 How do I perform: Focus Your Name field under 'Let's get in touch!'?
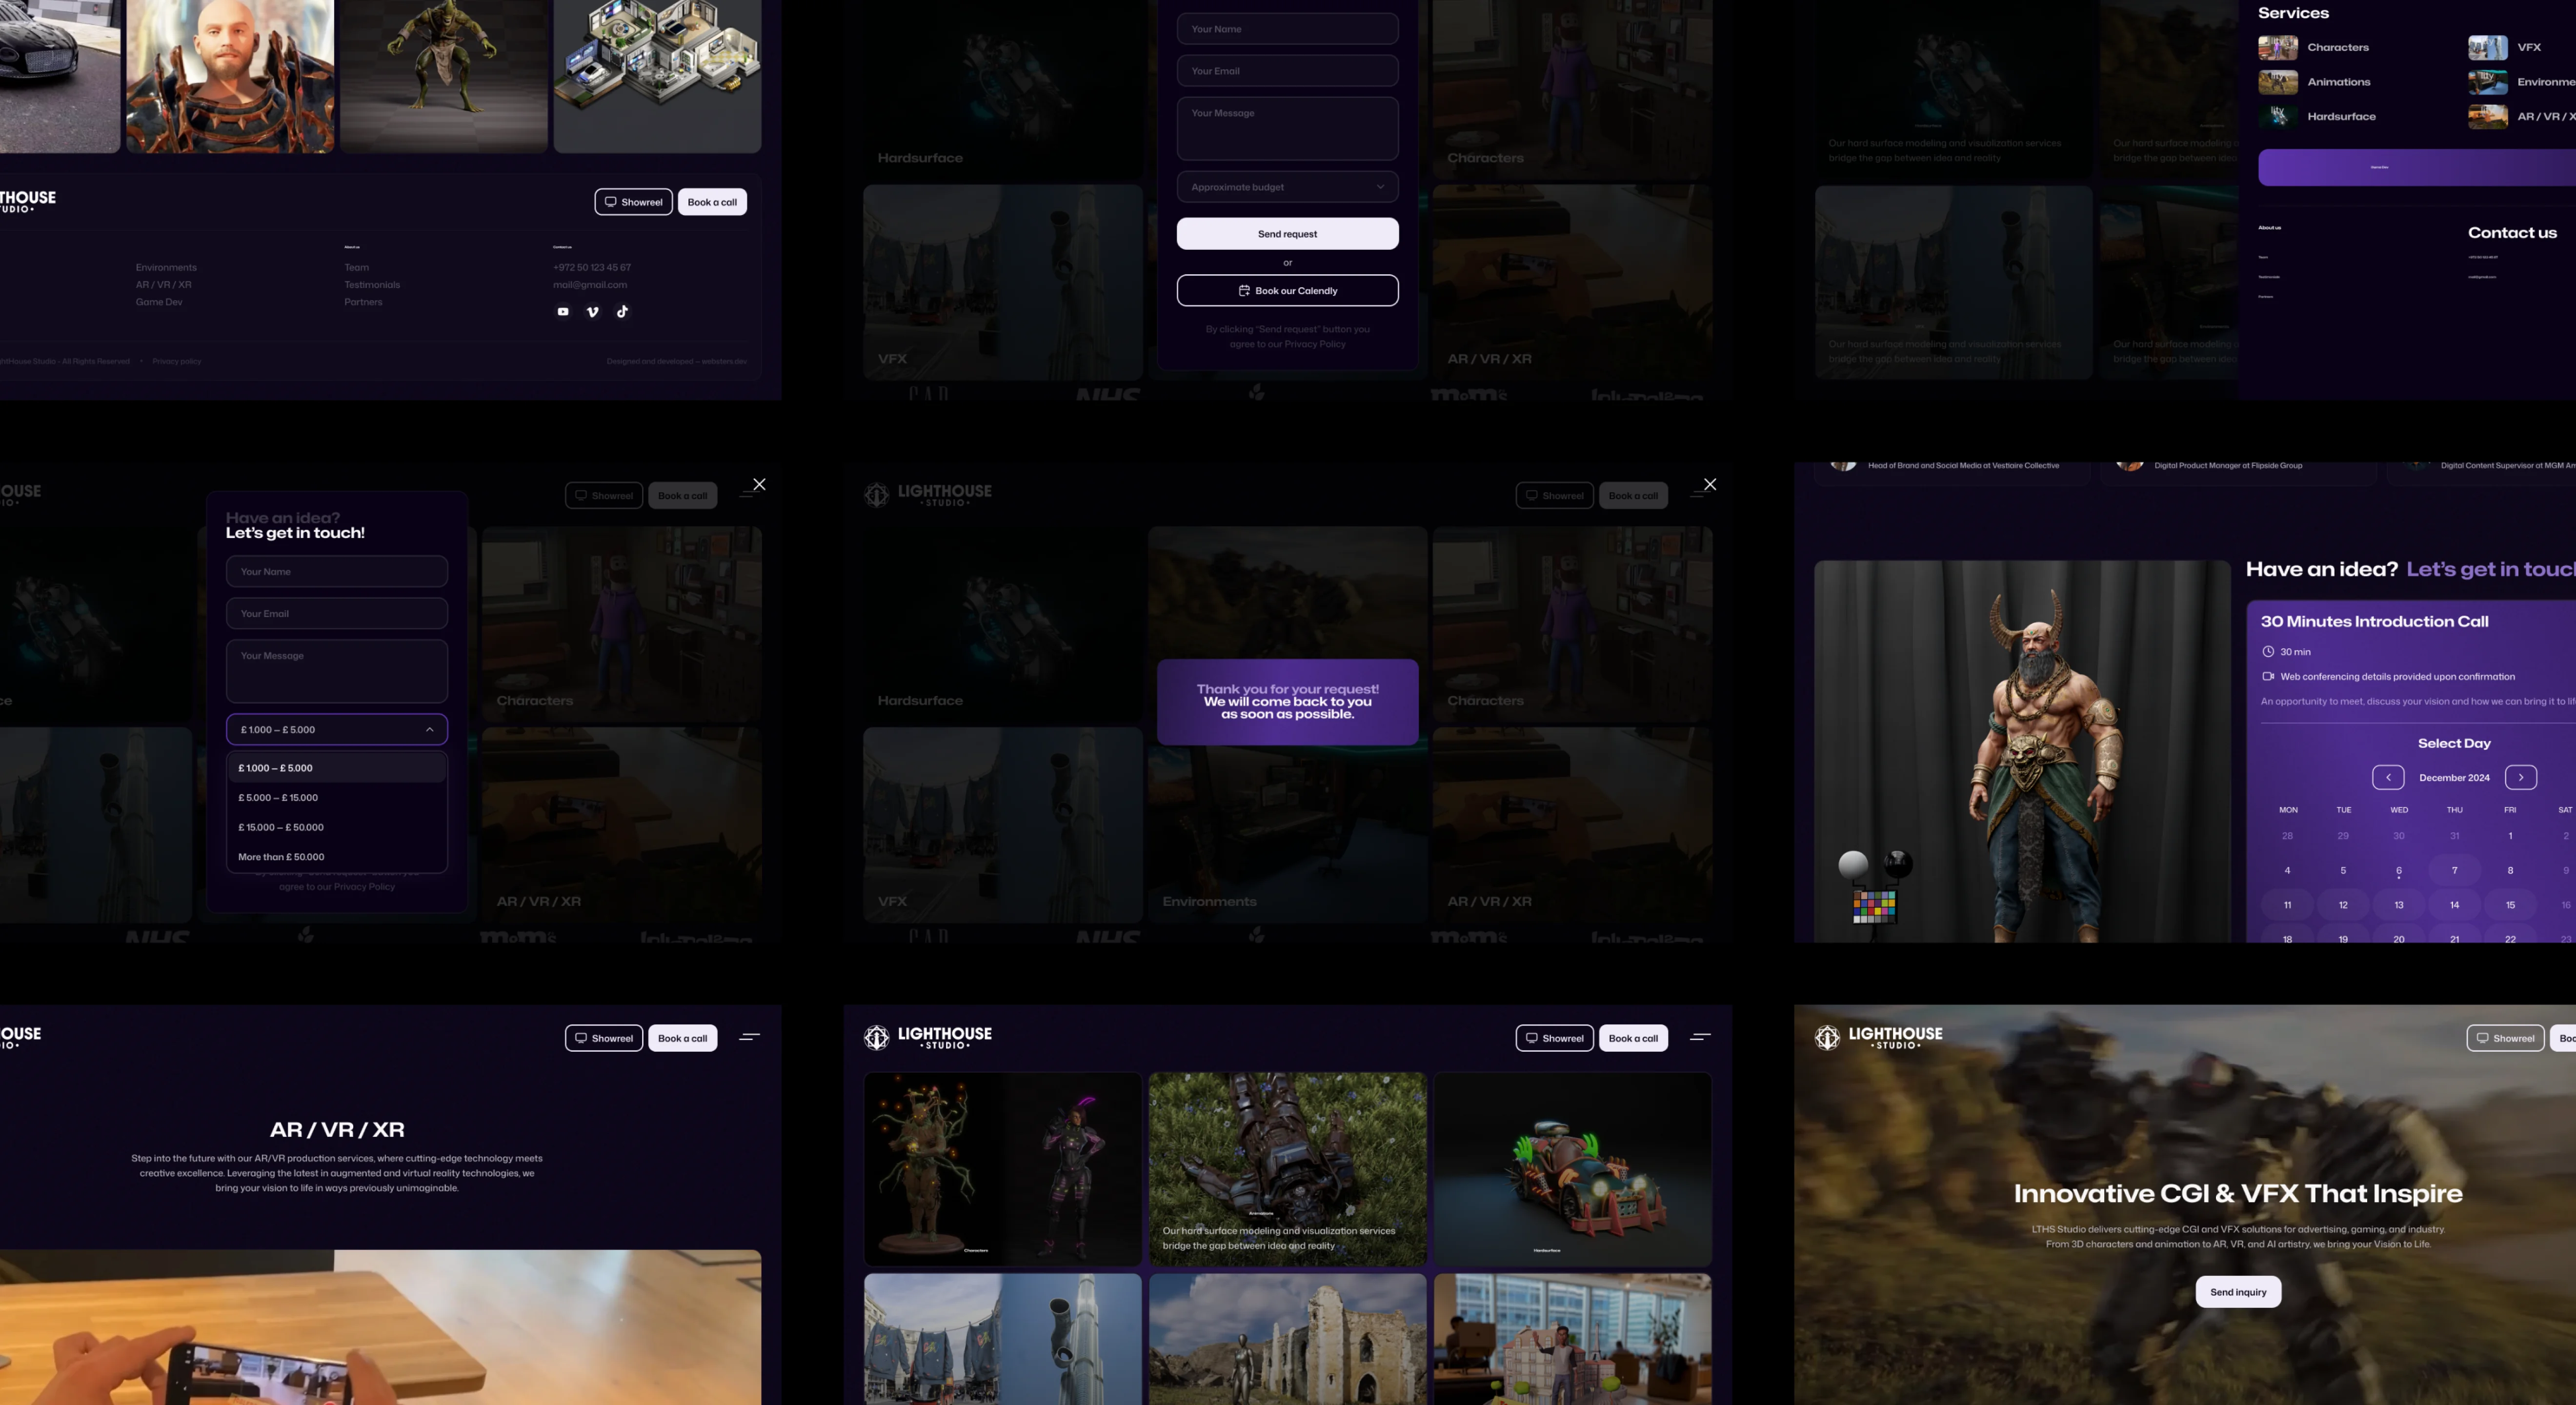[x=337, y=572]
